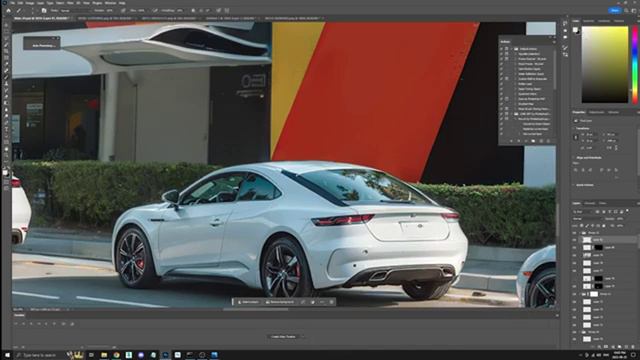Switch to the Swatches tab
Screen dimensions: 640x360
[589, 21]
